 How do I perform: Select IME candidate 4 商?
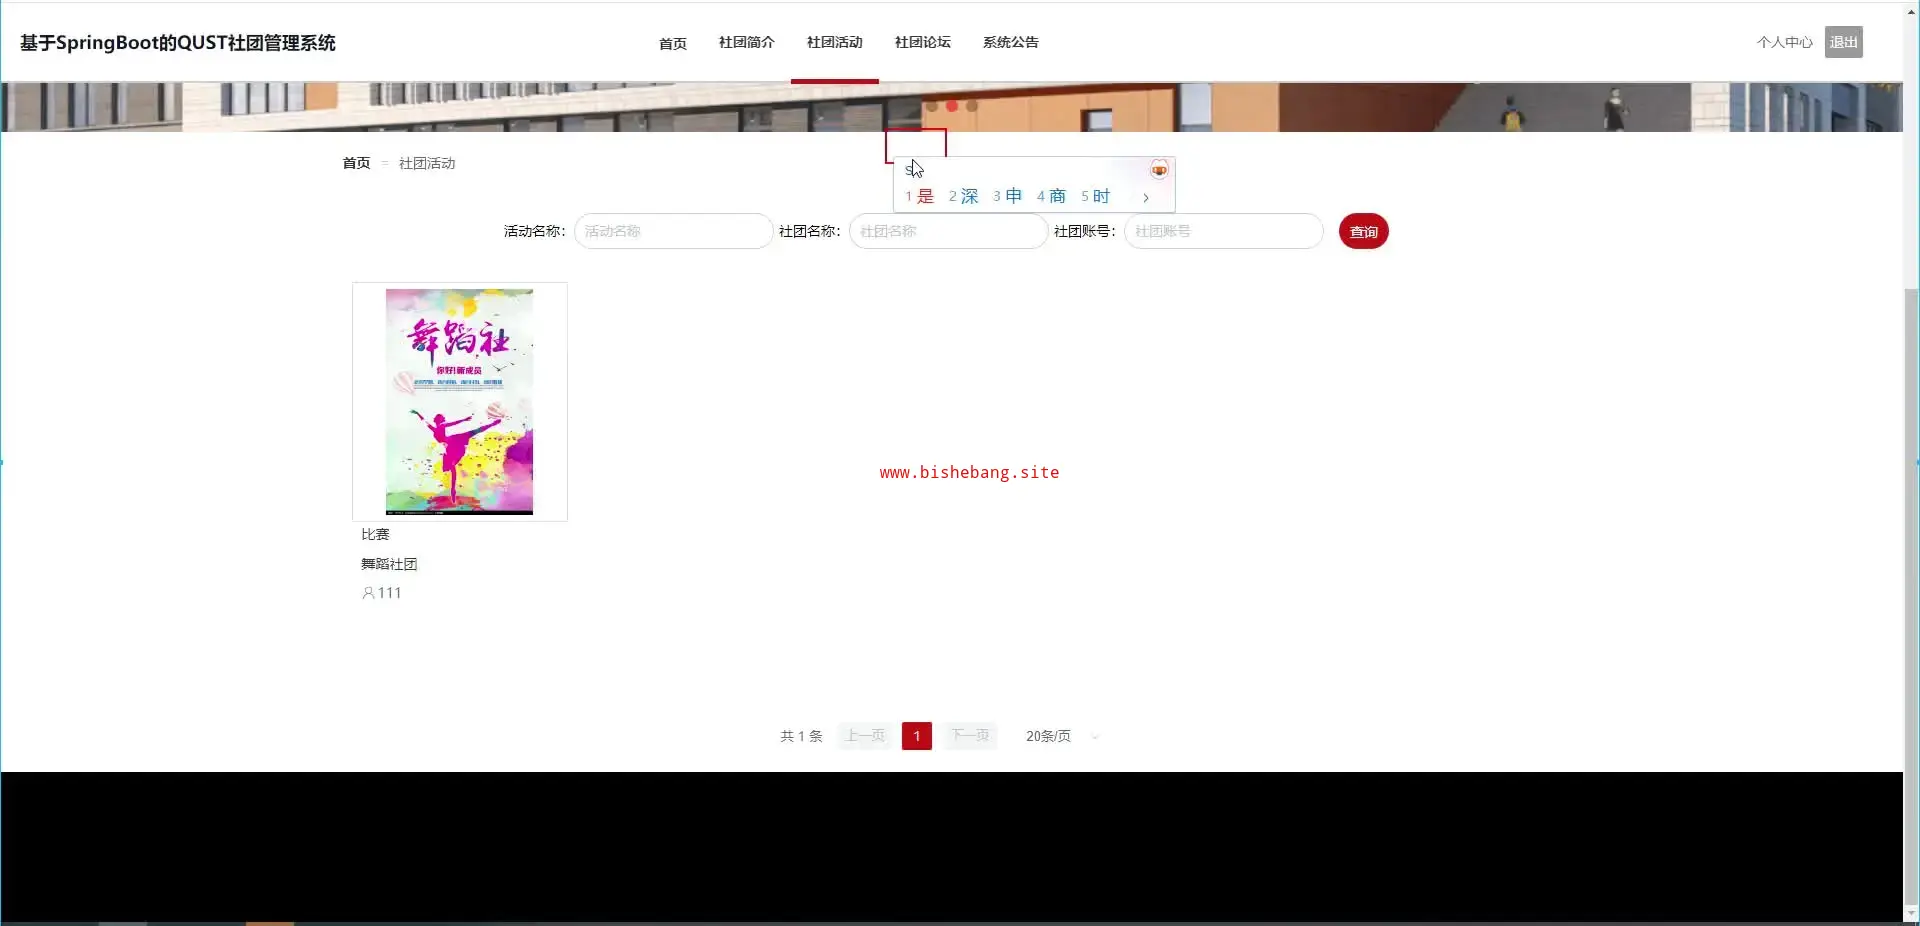1051,196
